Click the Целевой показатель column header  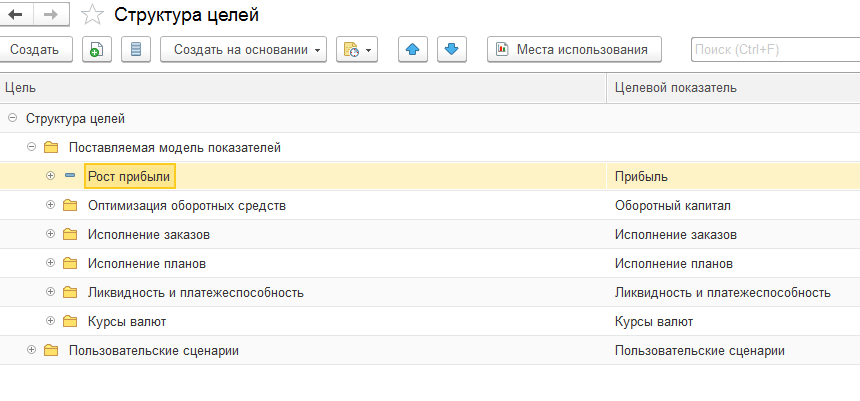point(675,88)
